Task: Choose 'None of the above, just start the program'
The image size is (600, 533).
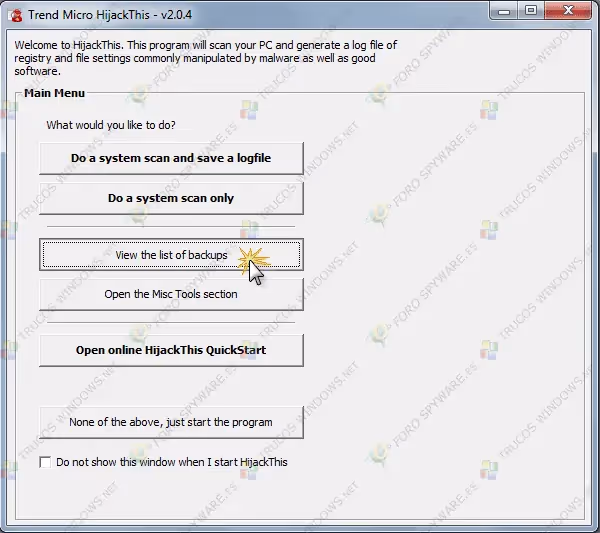Action: 171,422
